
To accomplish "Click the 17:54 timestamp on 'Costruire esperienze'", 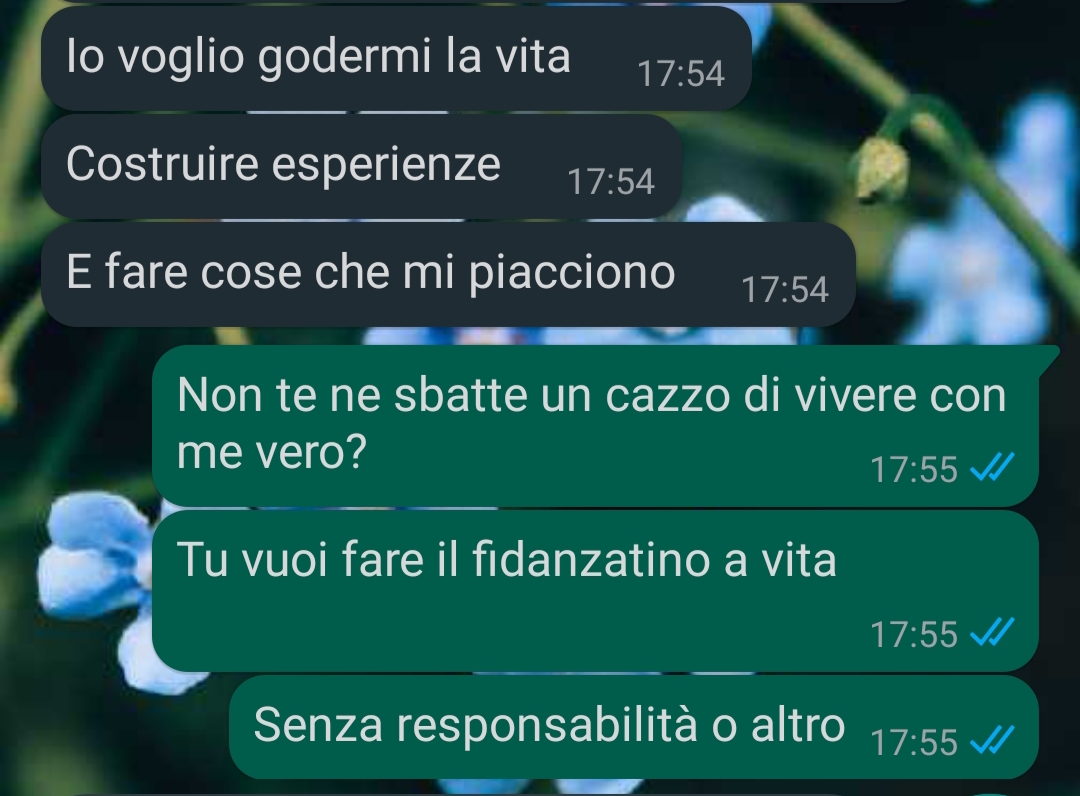I will [x=610, y=181].
